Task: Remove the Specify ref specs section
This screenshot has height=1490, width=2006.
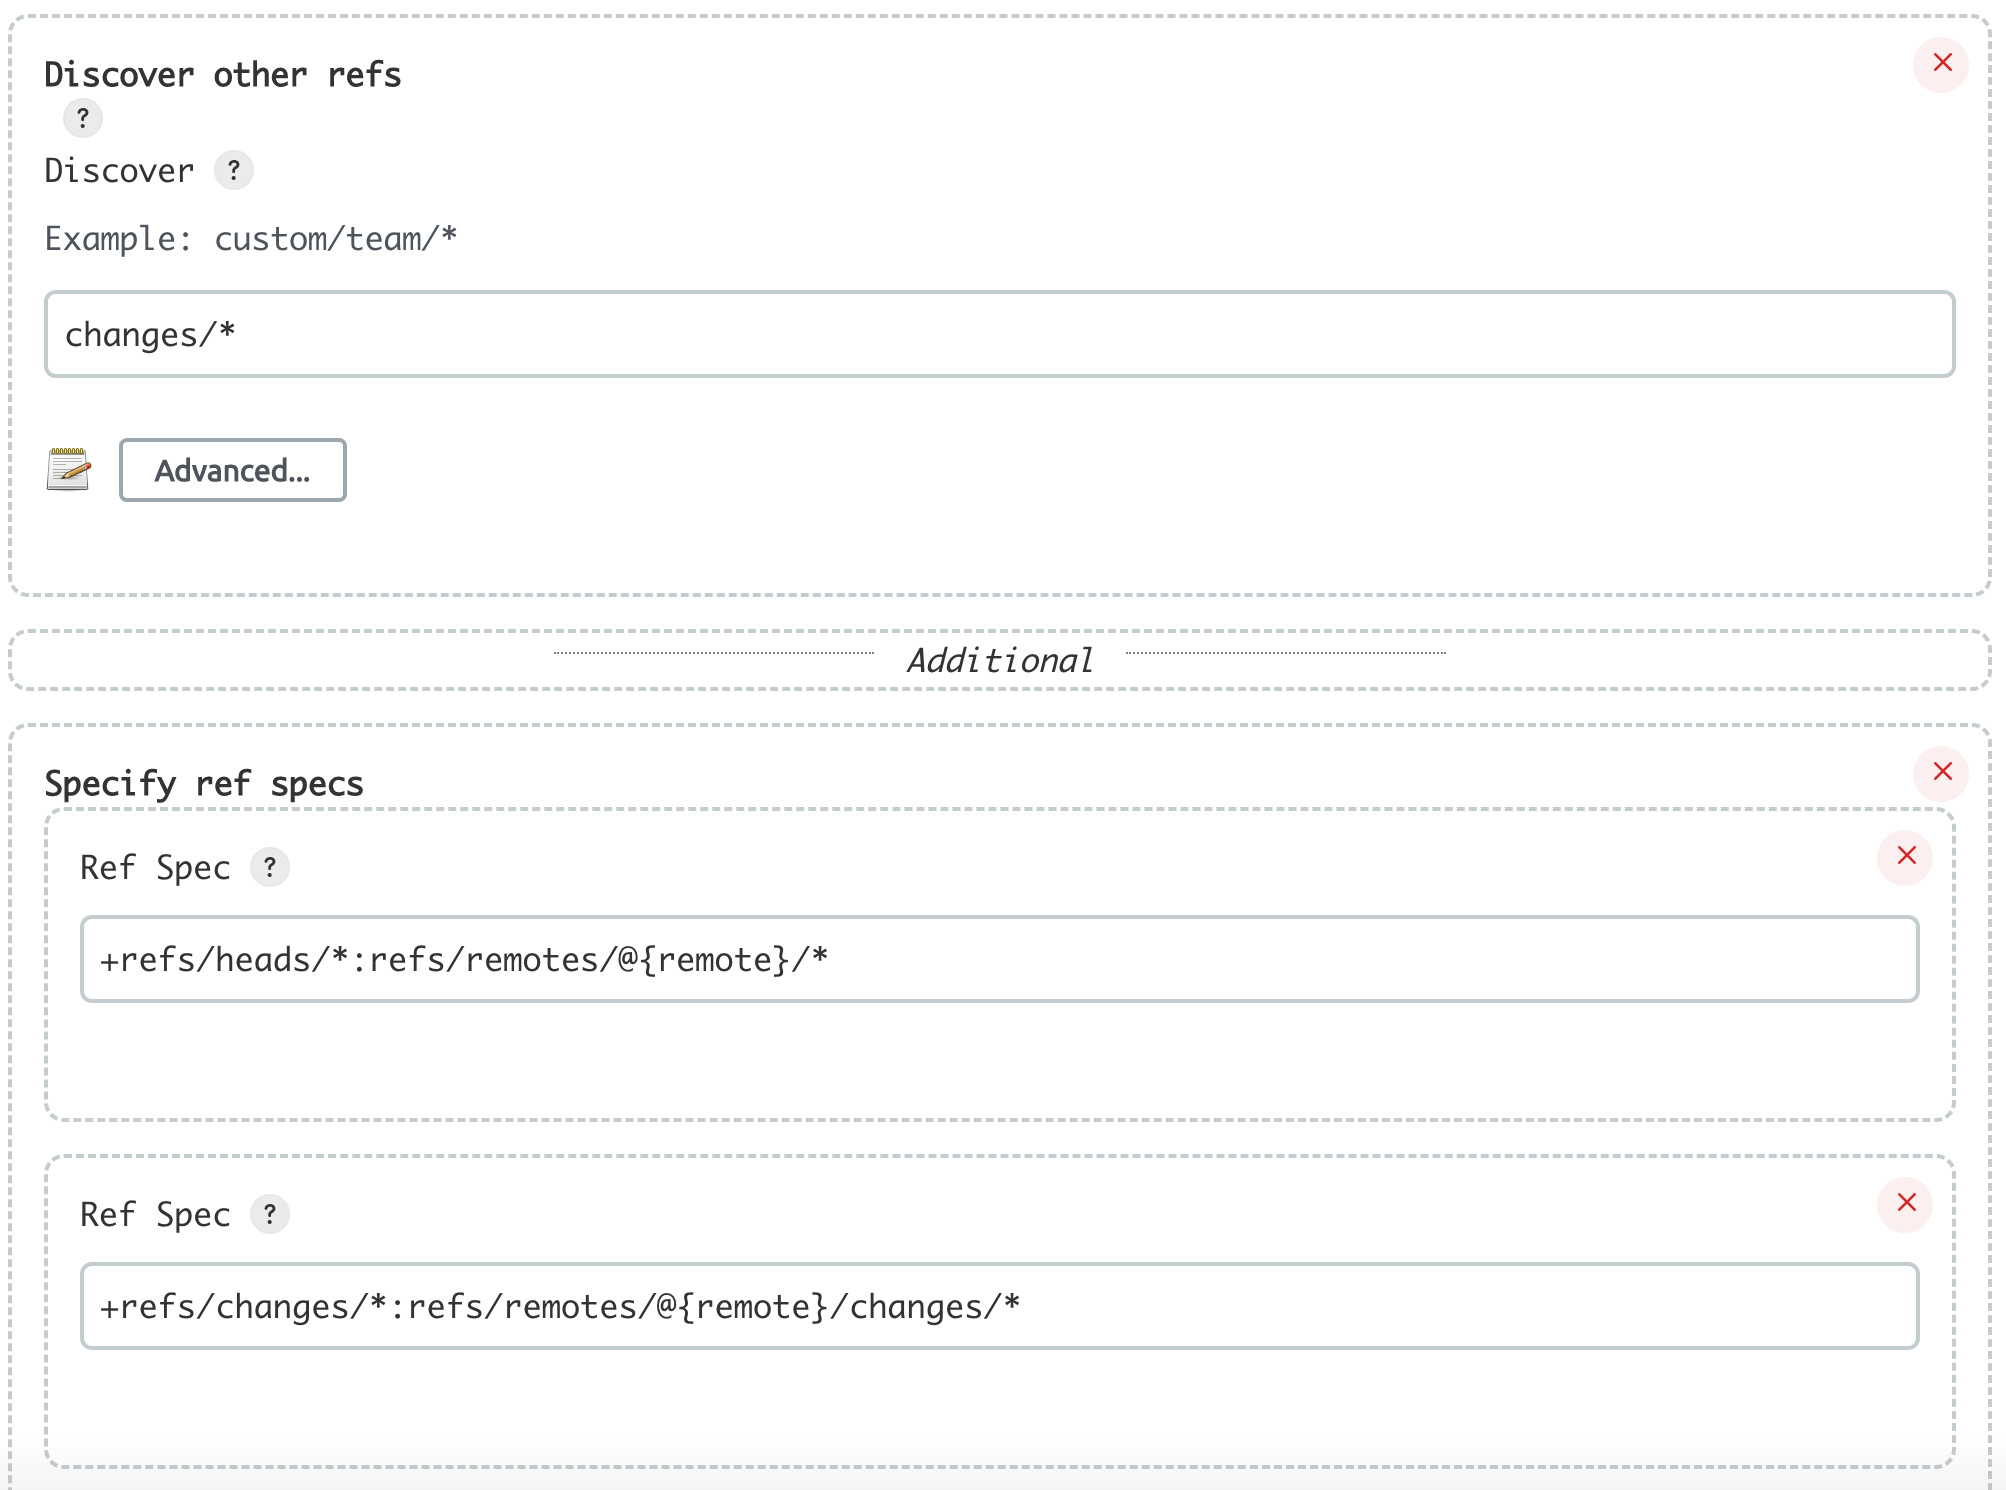Action: [1941, 773]
